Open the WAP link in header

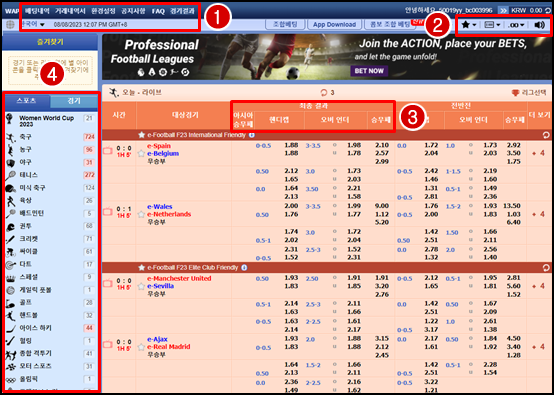12,11
